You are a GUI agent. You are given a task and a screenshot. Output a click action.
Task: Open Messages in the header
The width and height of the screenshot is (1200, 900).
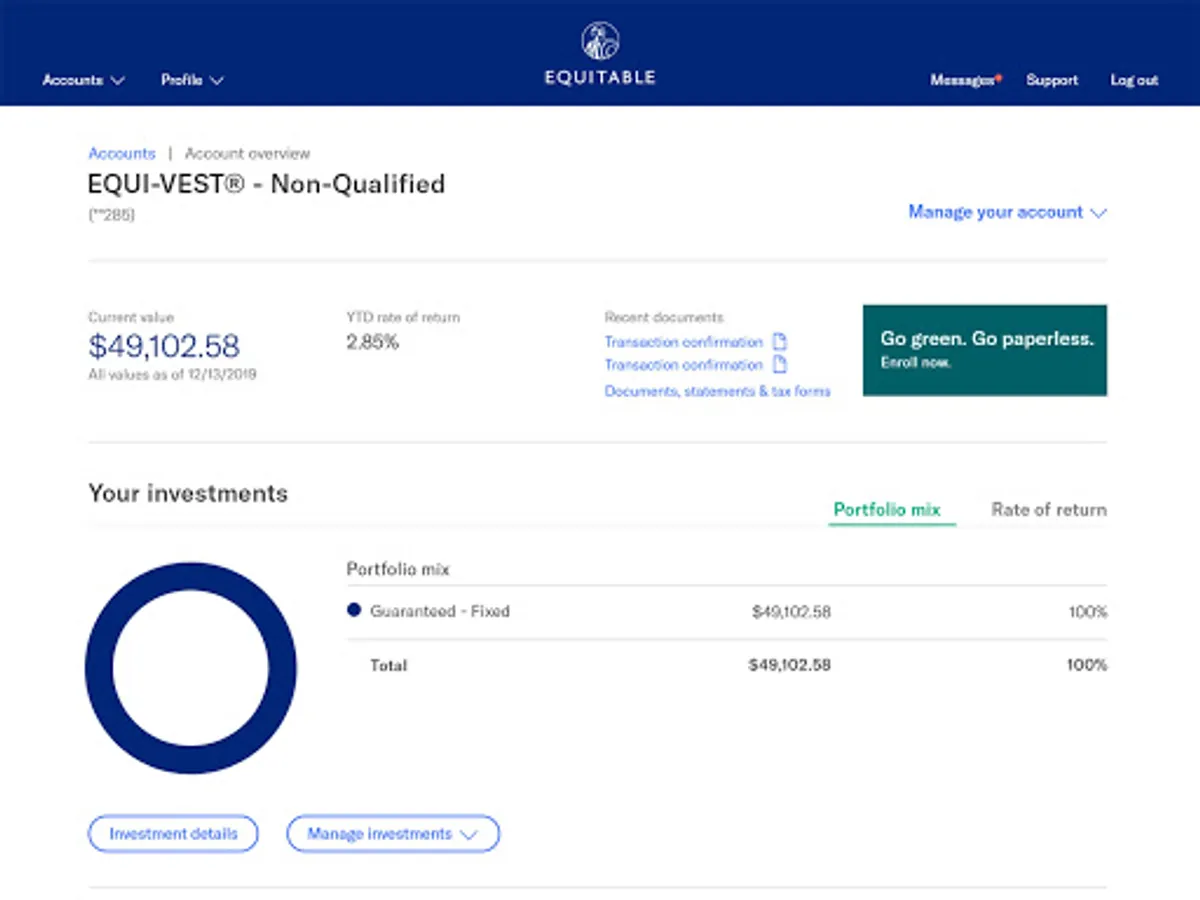coord(965,80)
